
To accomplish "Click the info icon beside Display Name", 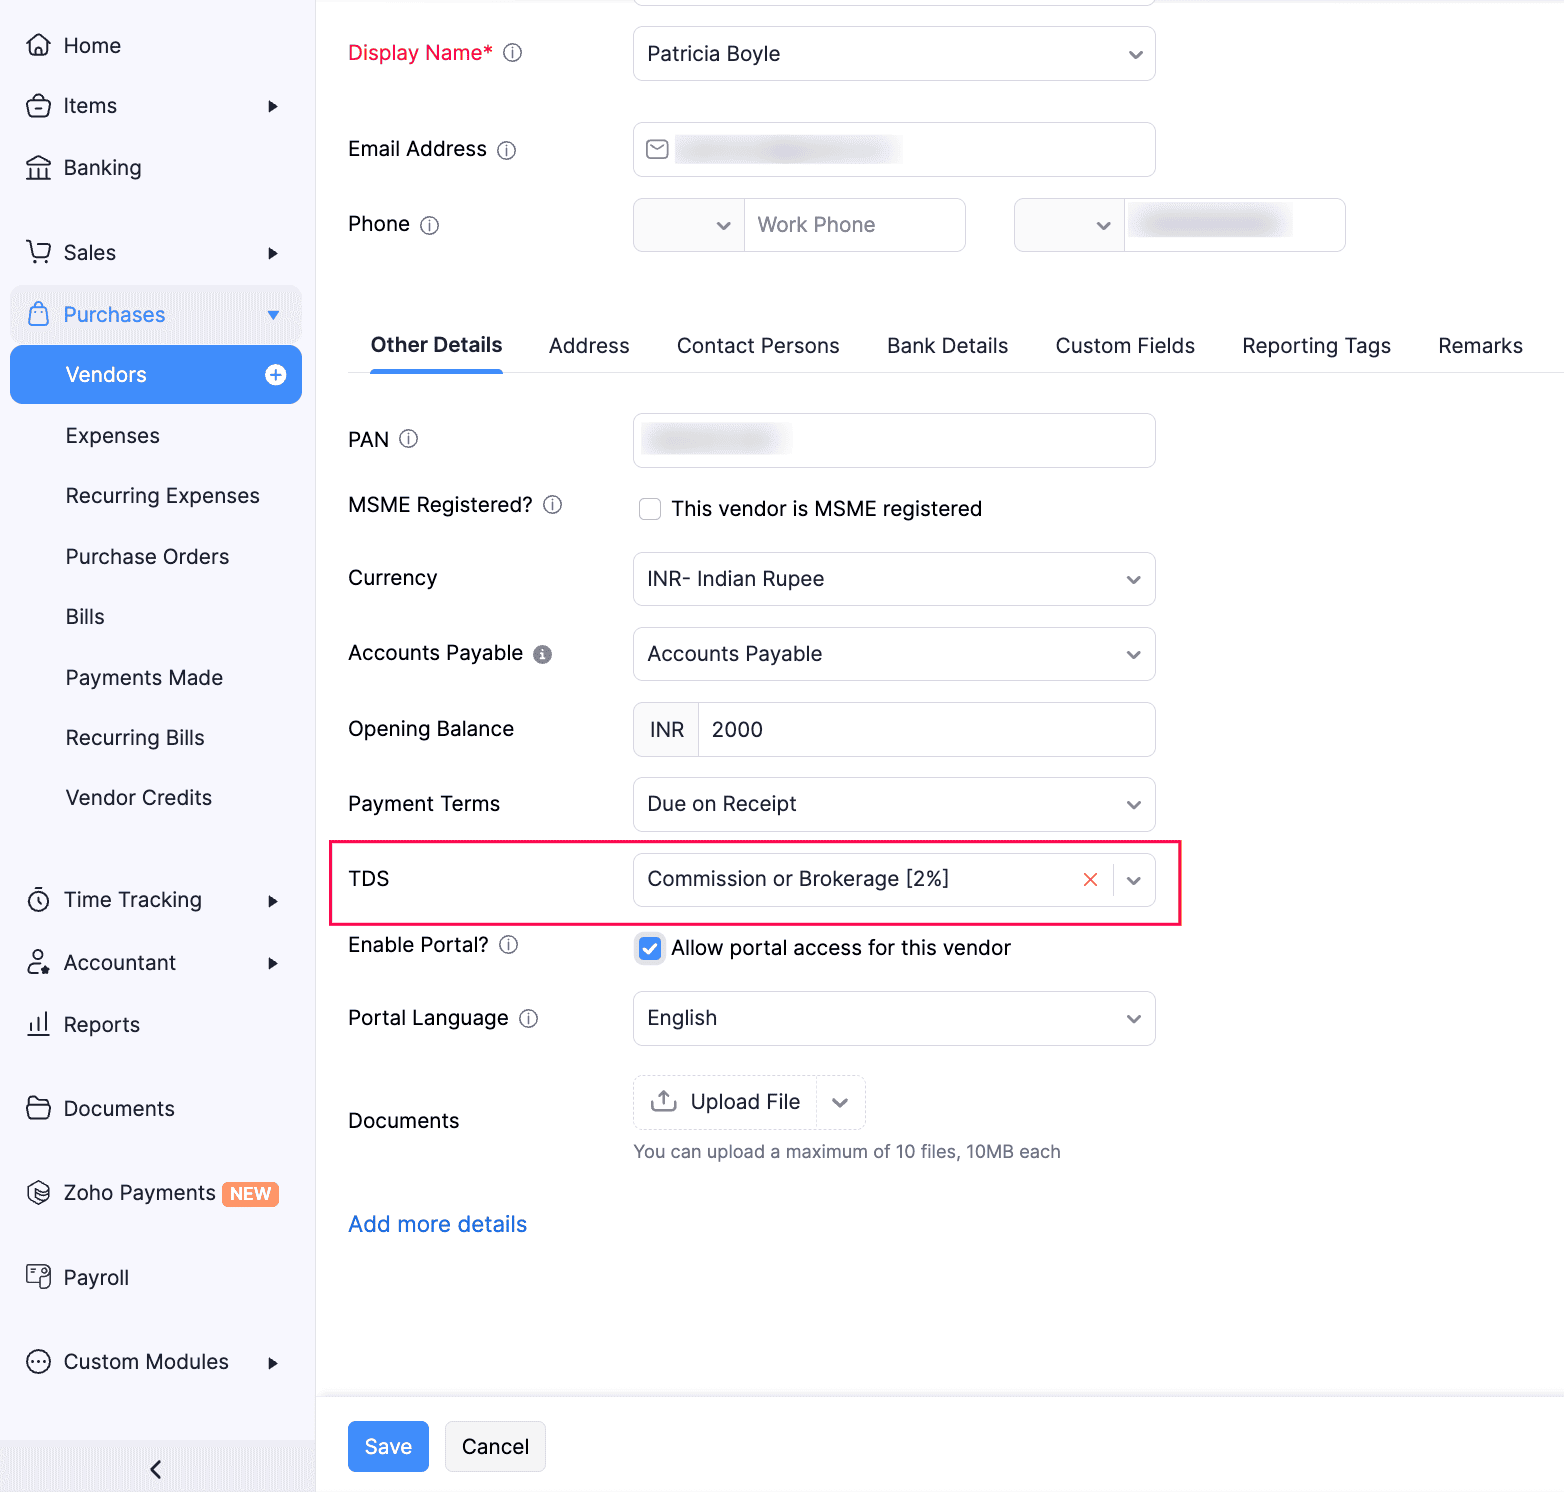I will click(512, 53).
